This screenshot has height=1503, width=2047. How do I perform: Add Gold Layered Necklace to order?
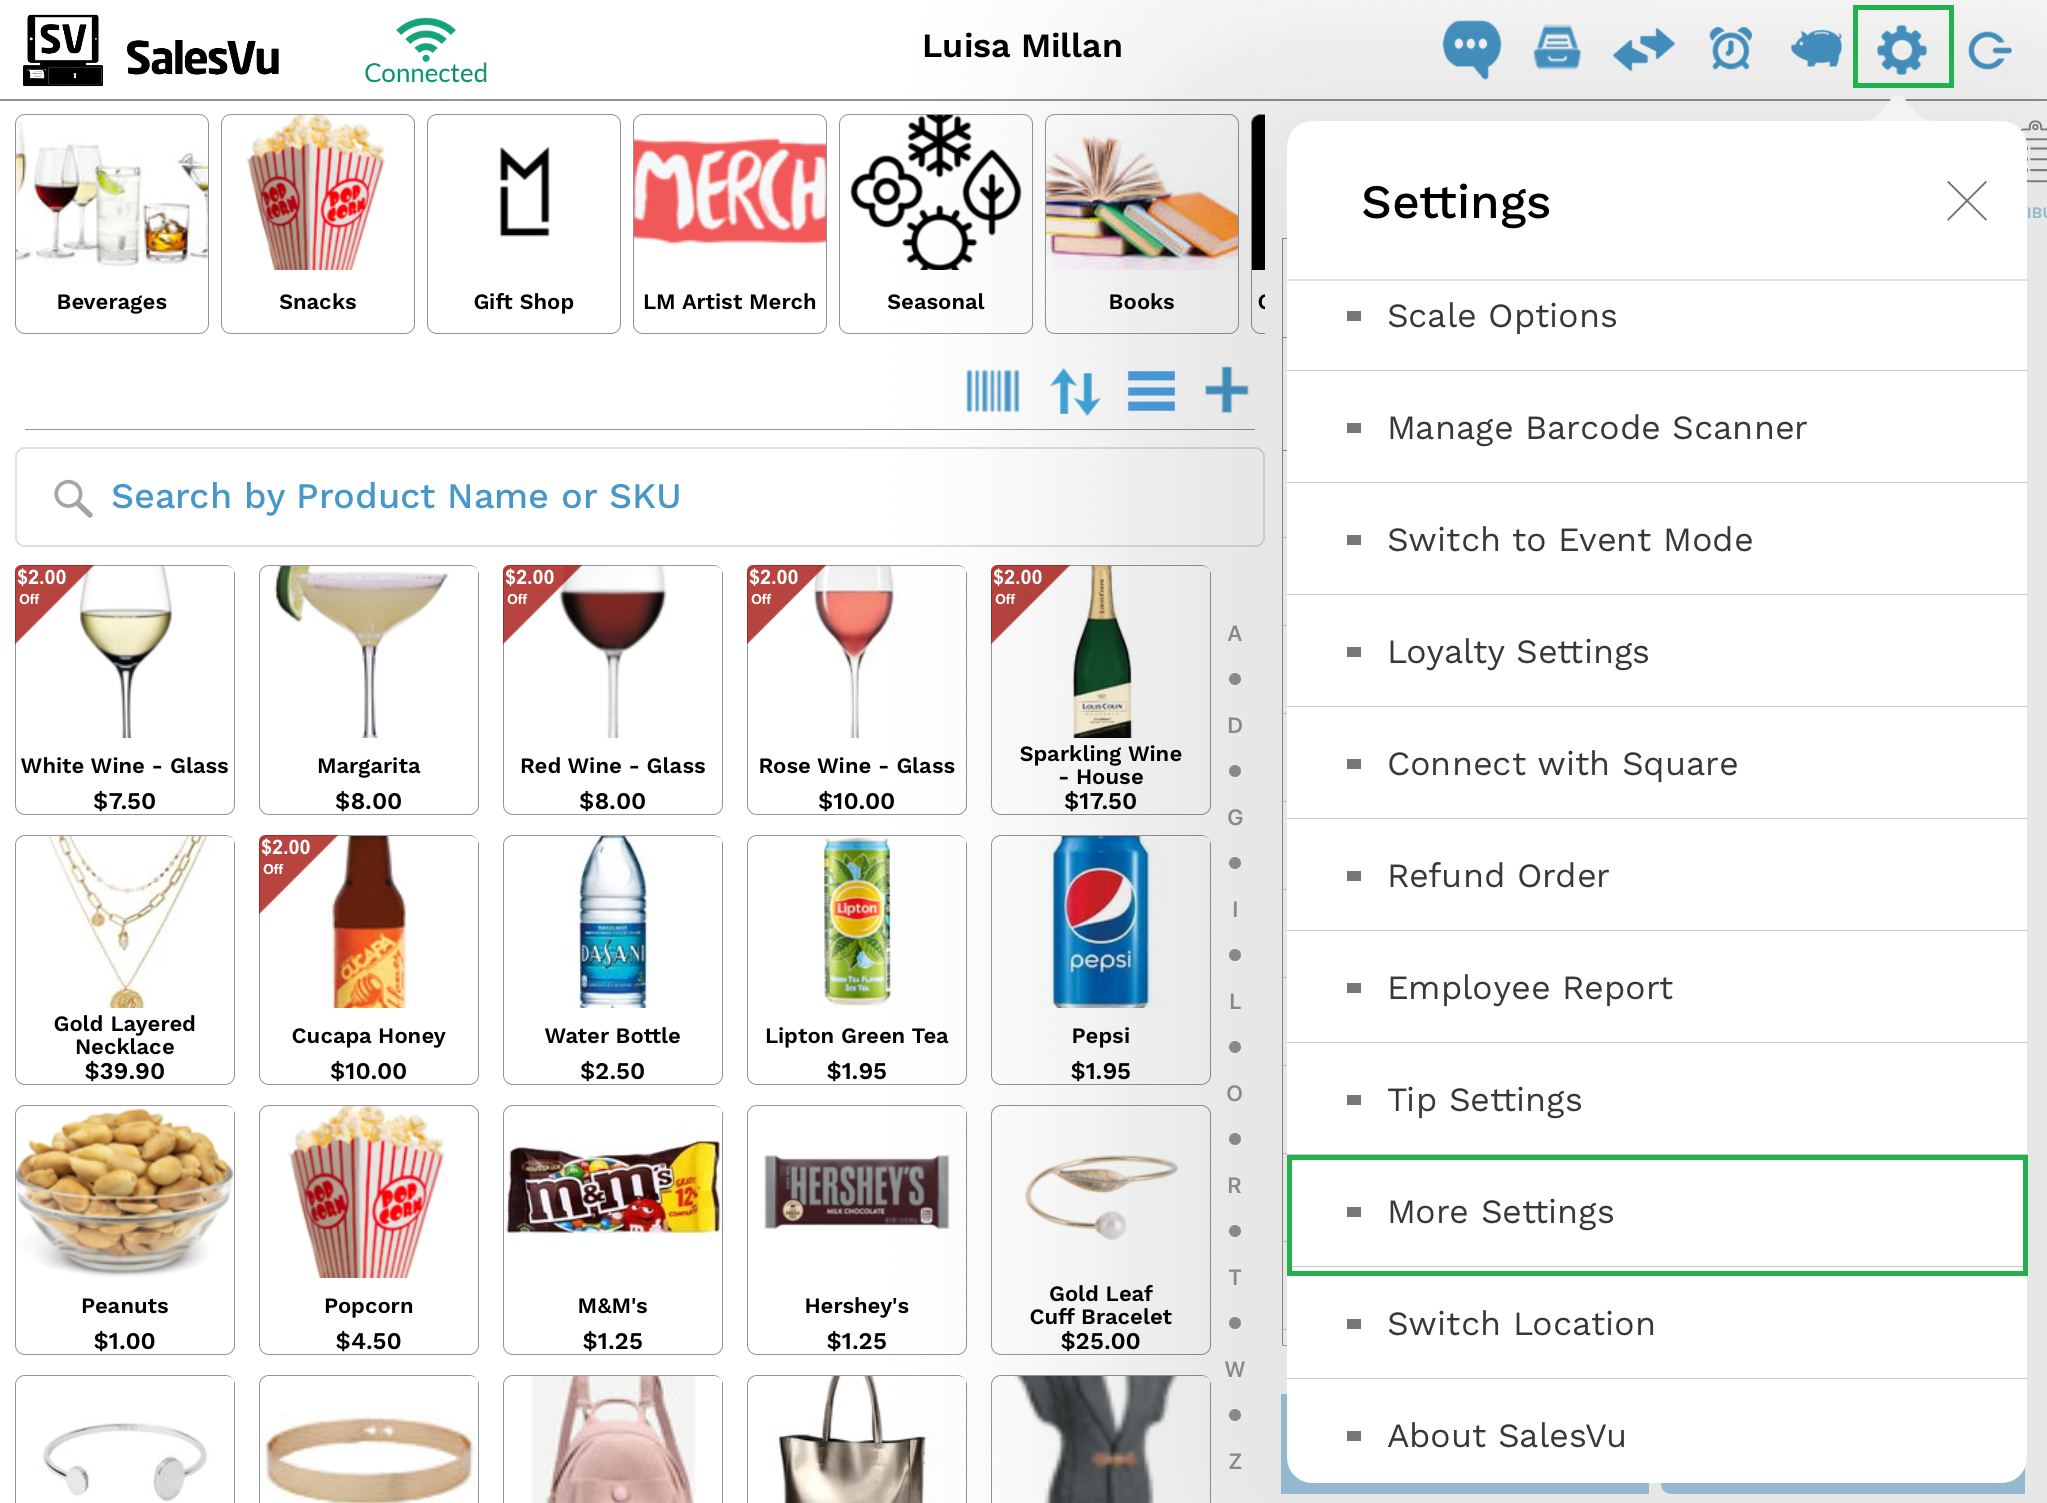pos(125,960)
